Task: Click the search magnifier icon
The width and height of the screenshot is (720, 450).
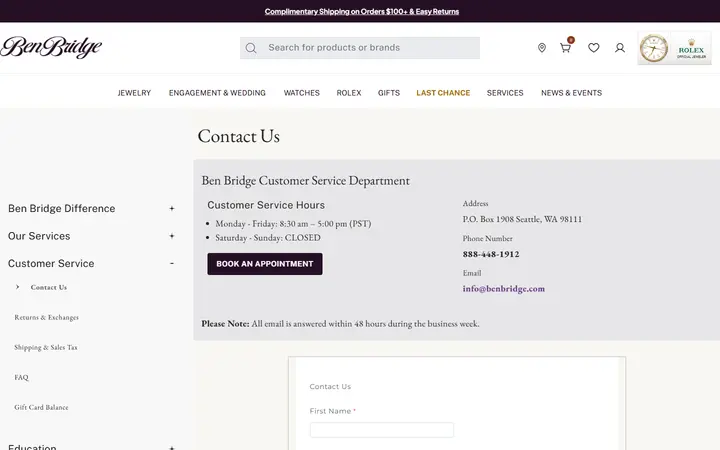Action: (251, 48)
